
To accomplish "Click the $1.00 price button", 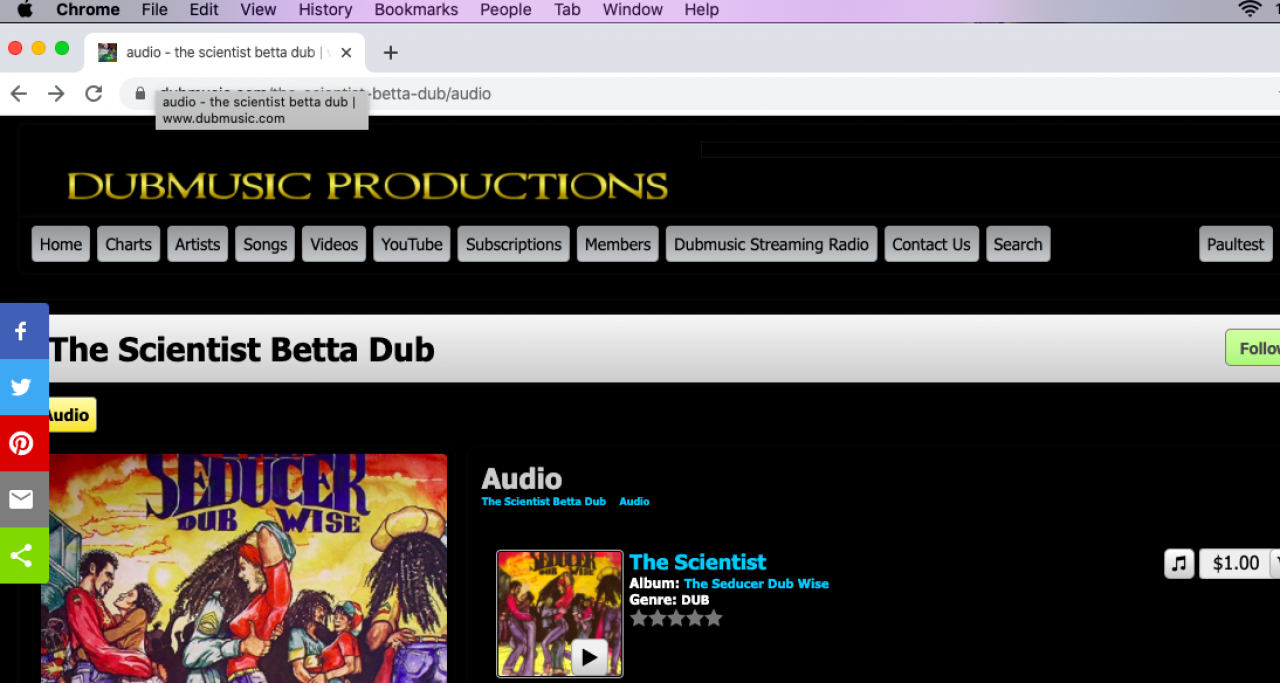I will [x=1236, y=563].
